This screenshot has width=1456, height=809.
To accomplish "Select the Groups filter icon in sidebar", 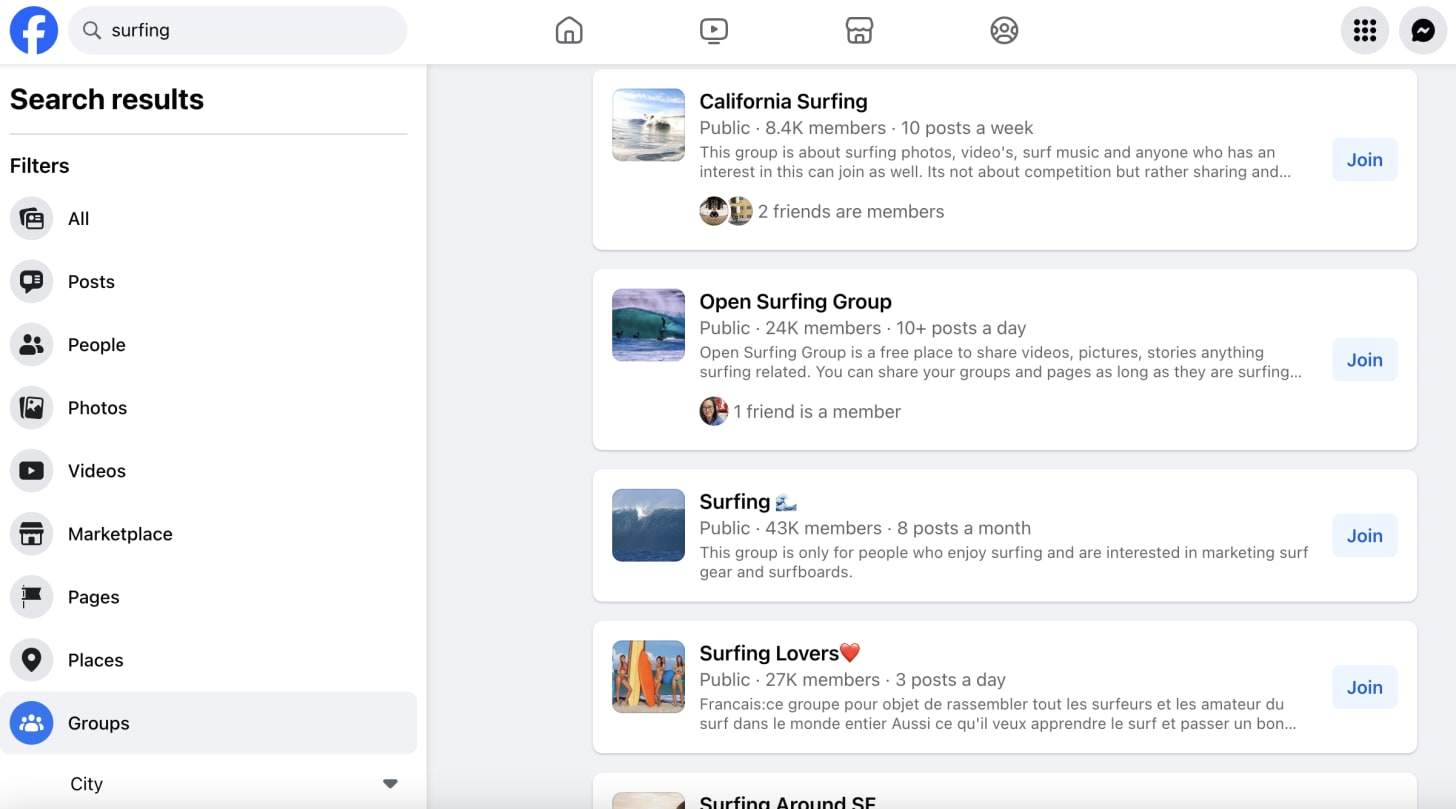I will [x=31, y=723].
